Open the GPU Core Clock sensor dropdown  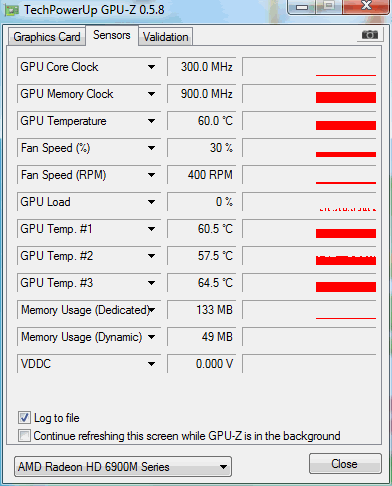[x=151, y=67]
